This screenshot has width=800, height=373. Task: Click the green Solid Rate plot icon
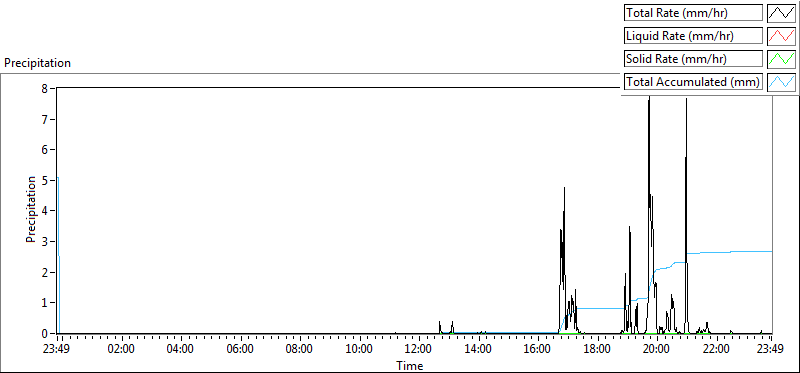[x=781, y=59]
